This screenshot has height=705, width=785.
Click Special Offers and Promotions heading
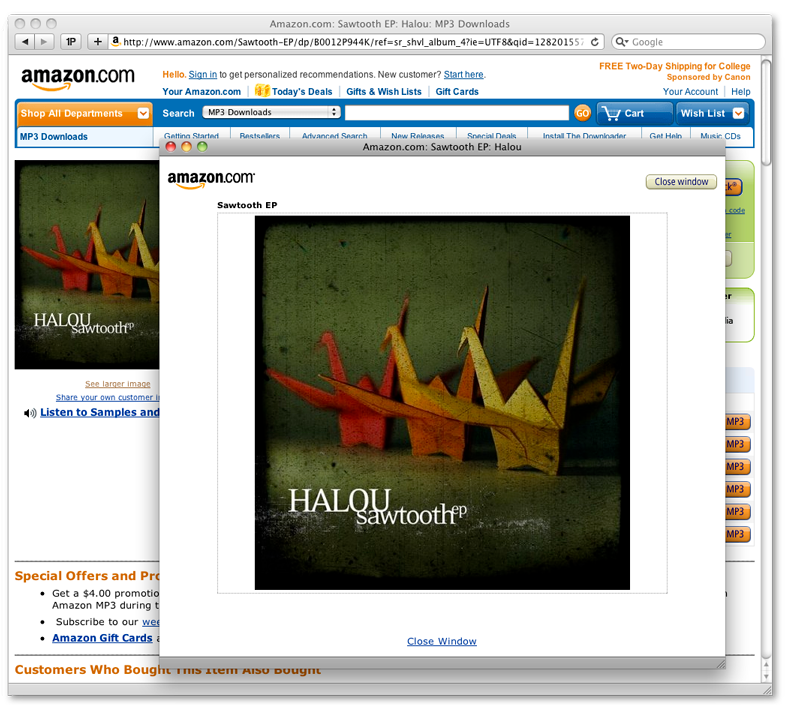click(x=87, y=576)
